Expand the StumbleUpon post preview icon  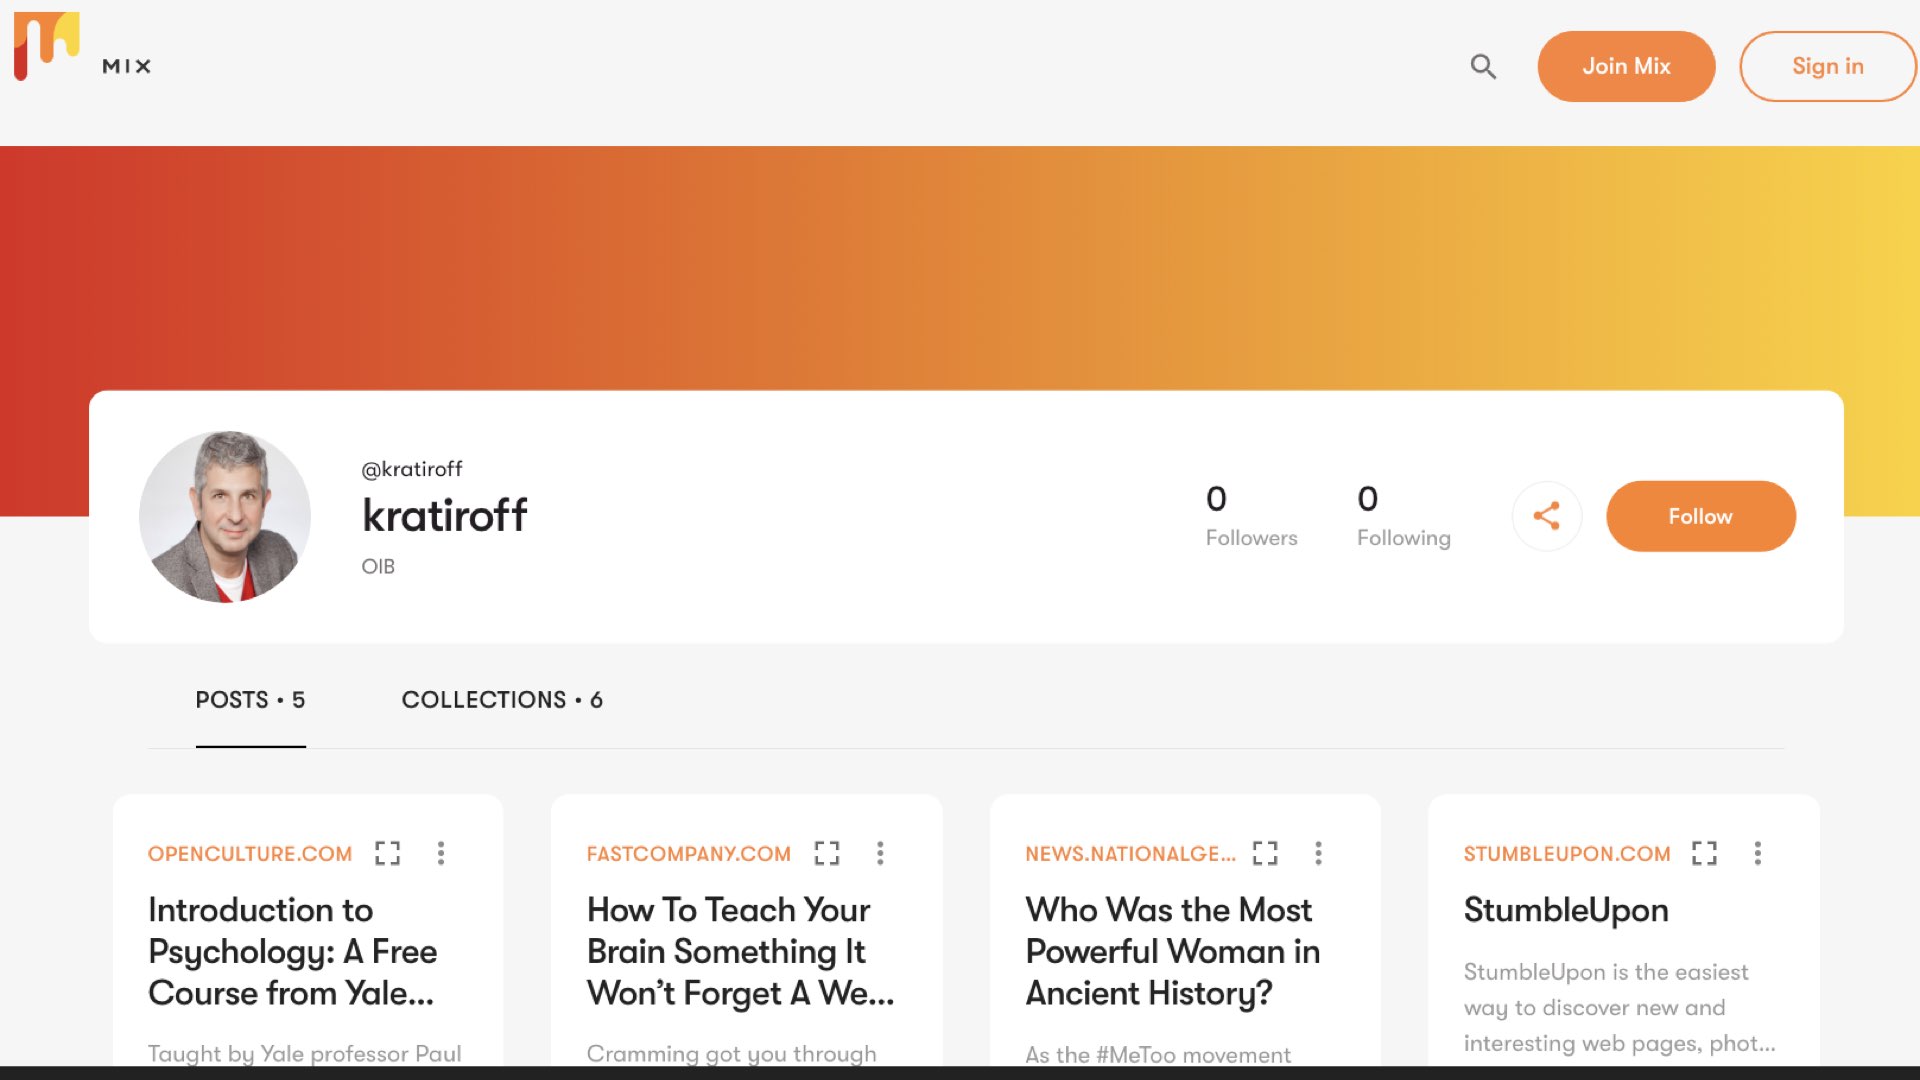[x=1704, y=853]
